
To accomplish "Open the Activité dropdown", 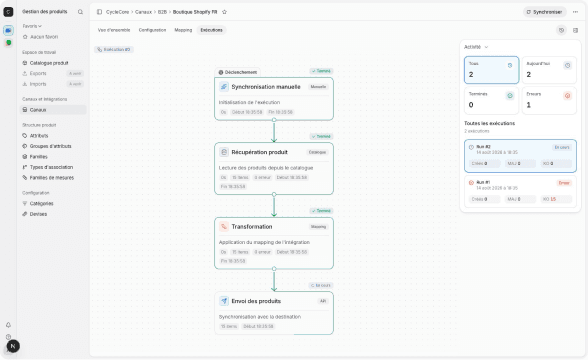I will pos(476,47).
